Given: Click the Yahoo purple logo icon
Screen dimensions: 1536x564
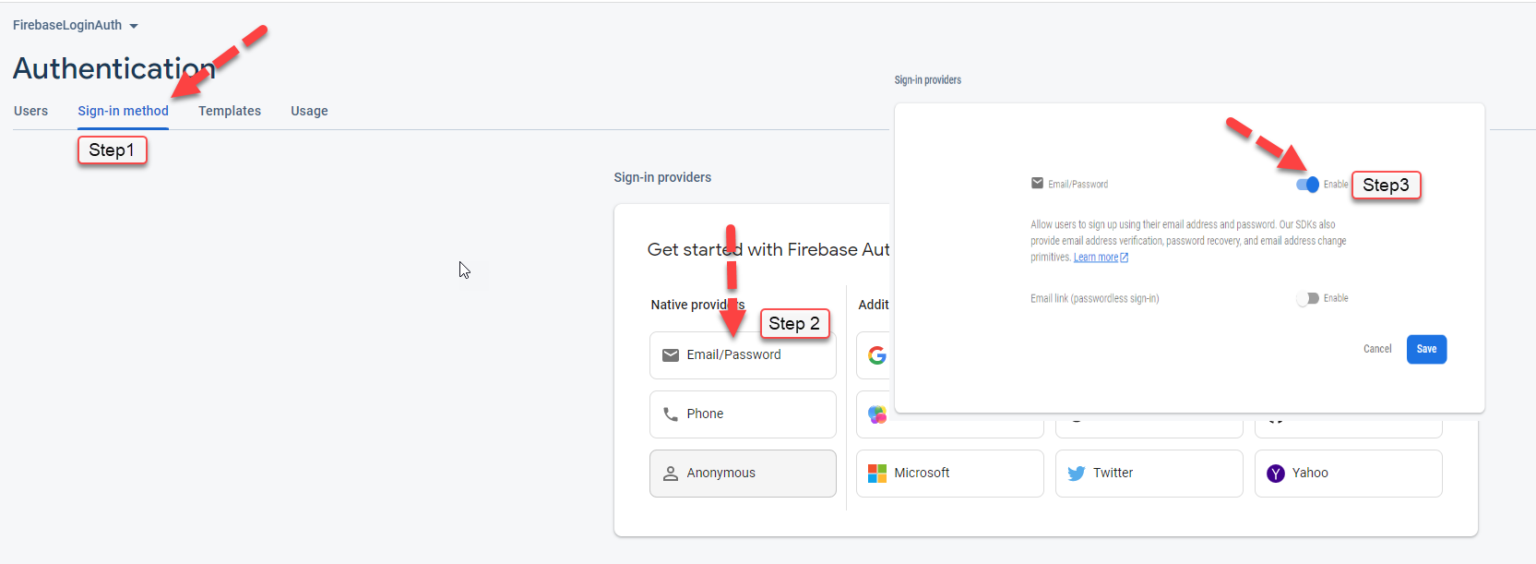Looking at the screenshot, I should (x=1276, y=473).
